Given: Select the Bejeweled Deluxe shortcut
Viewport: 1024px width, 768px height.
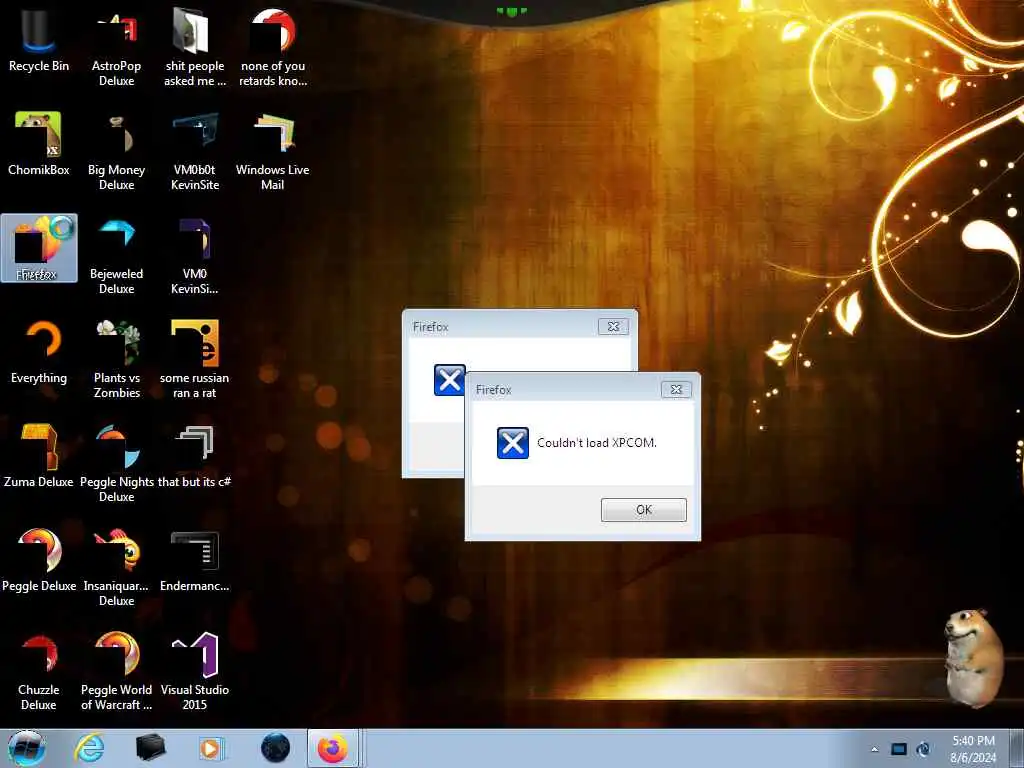Looking at the screenshot, I should (x=116, y=256).
